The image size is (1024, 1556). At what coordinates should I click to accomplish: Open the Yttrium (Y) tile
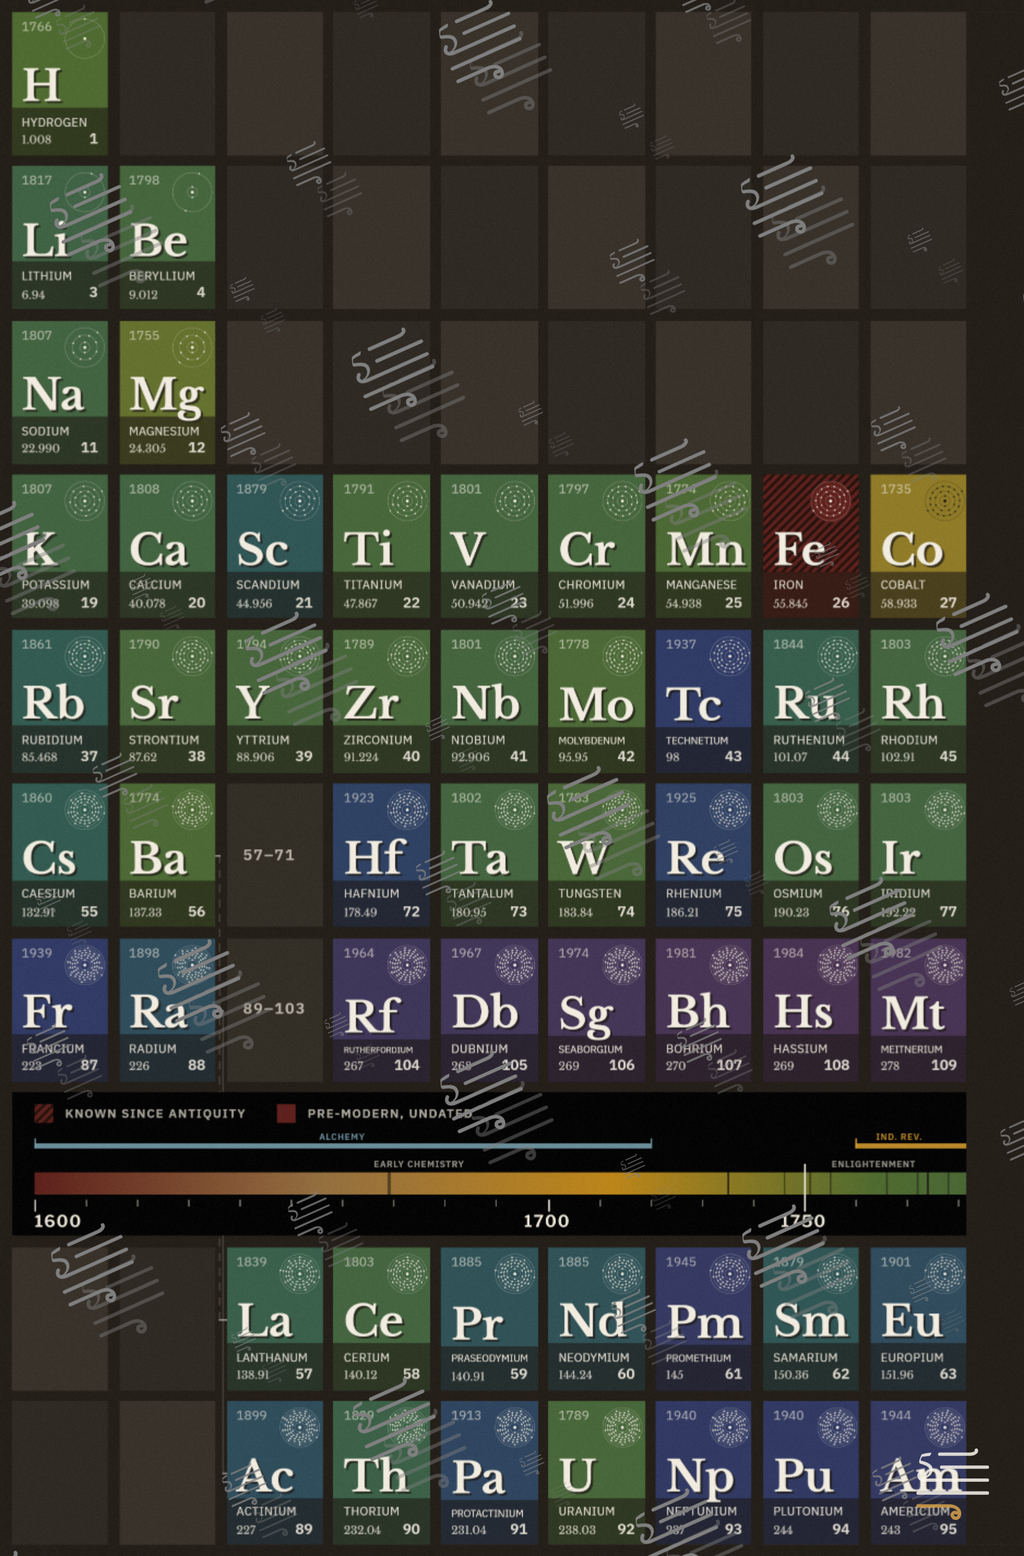275,701
